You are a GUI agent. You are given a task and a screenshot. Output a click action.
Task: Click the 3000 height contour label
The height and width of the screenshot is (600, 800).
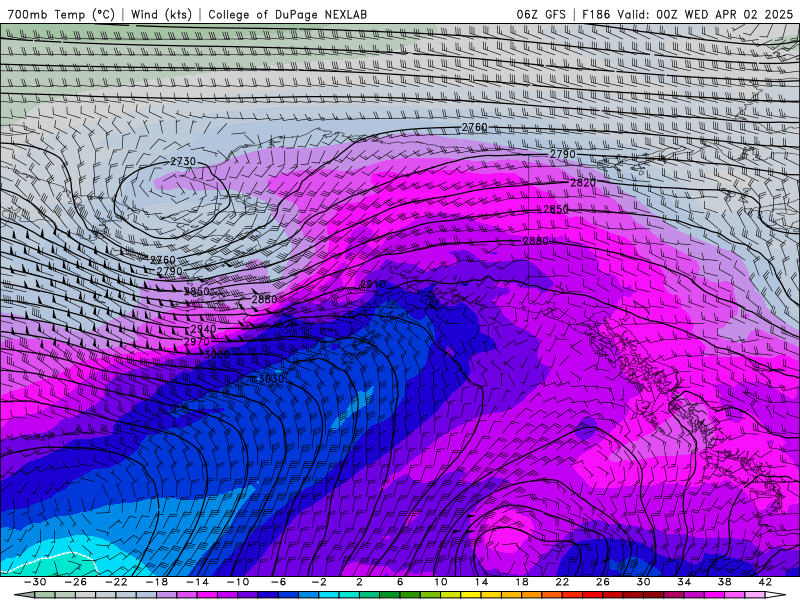(x=217, y=354)
